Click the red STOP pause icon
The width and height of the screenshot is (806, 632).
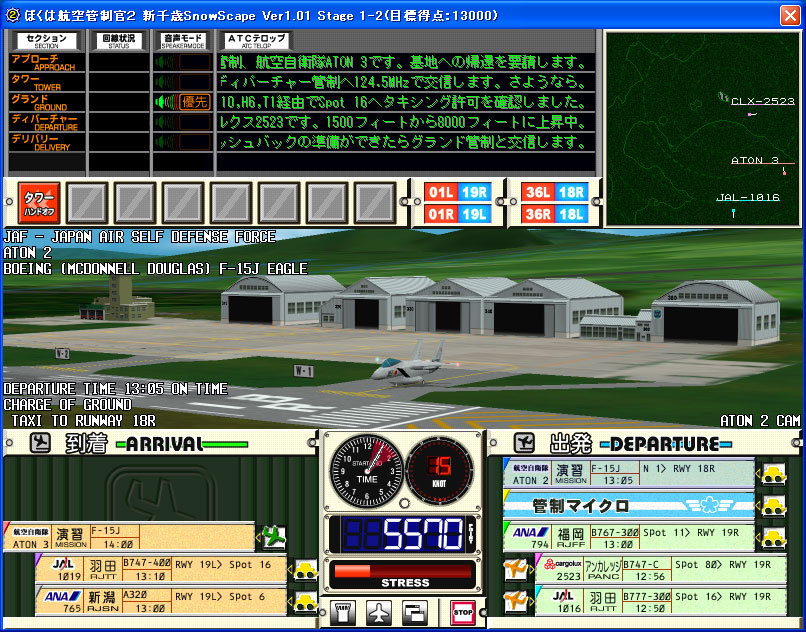[462, 612]
